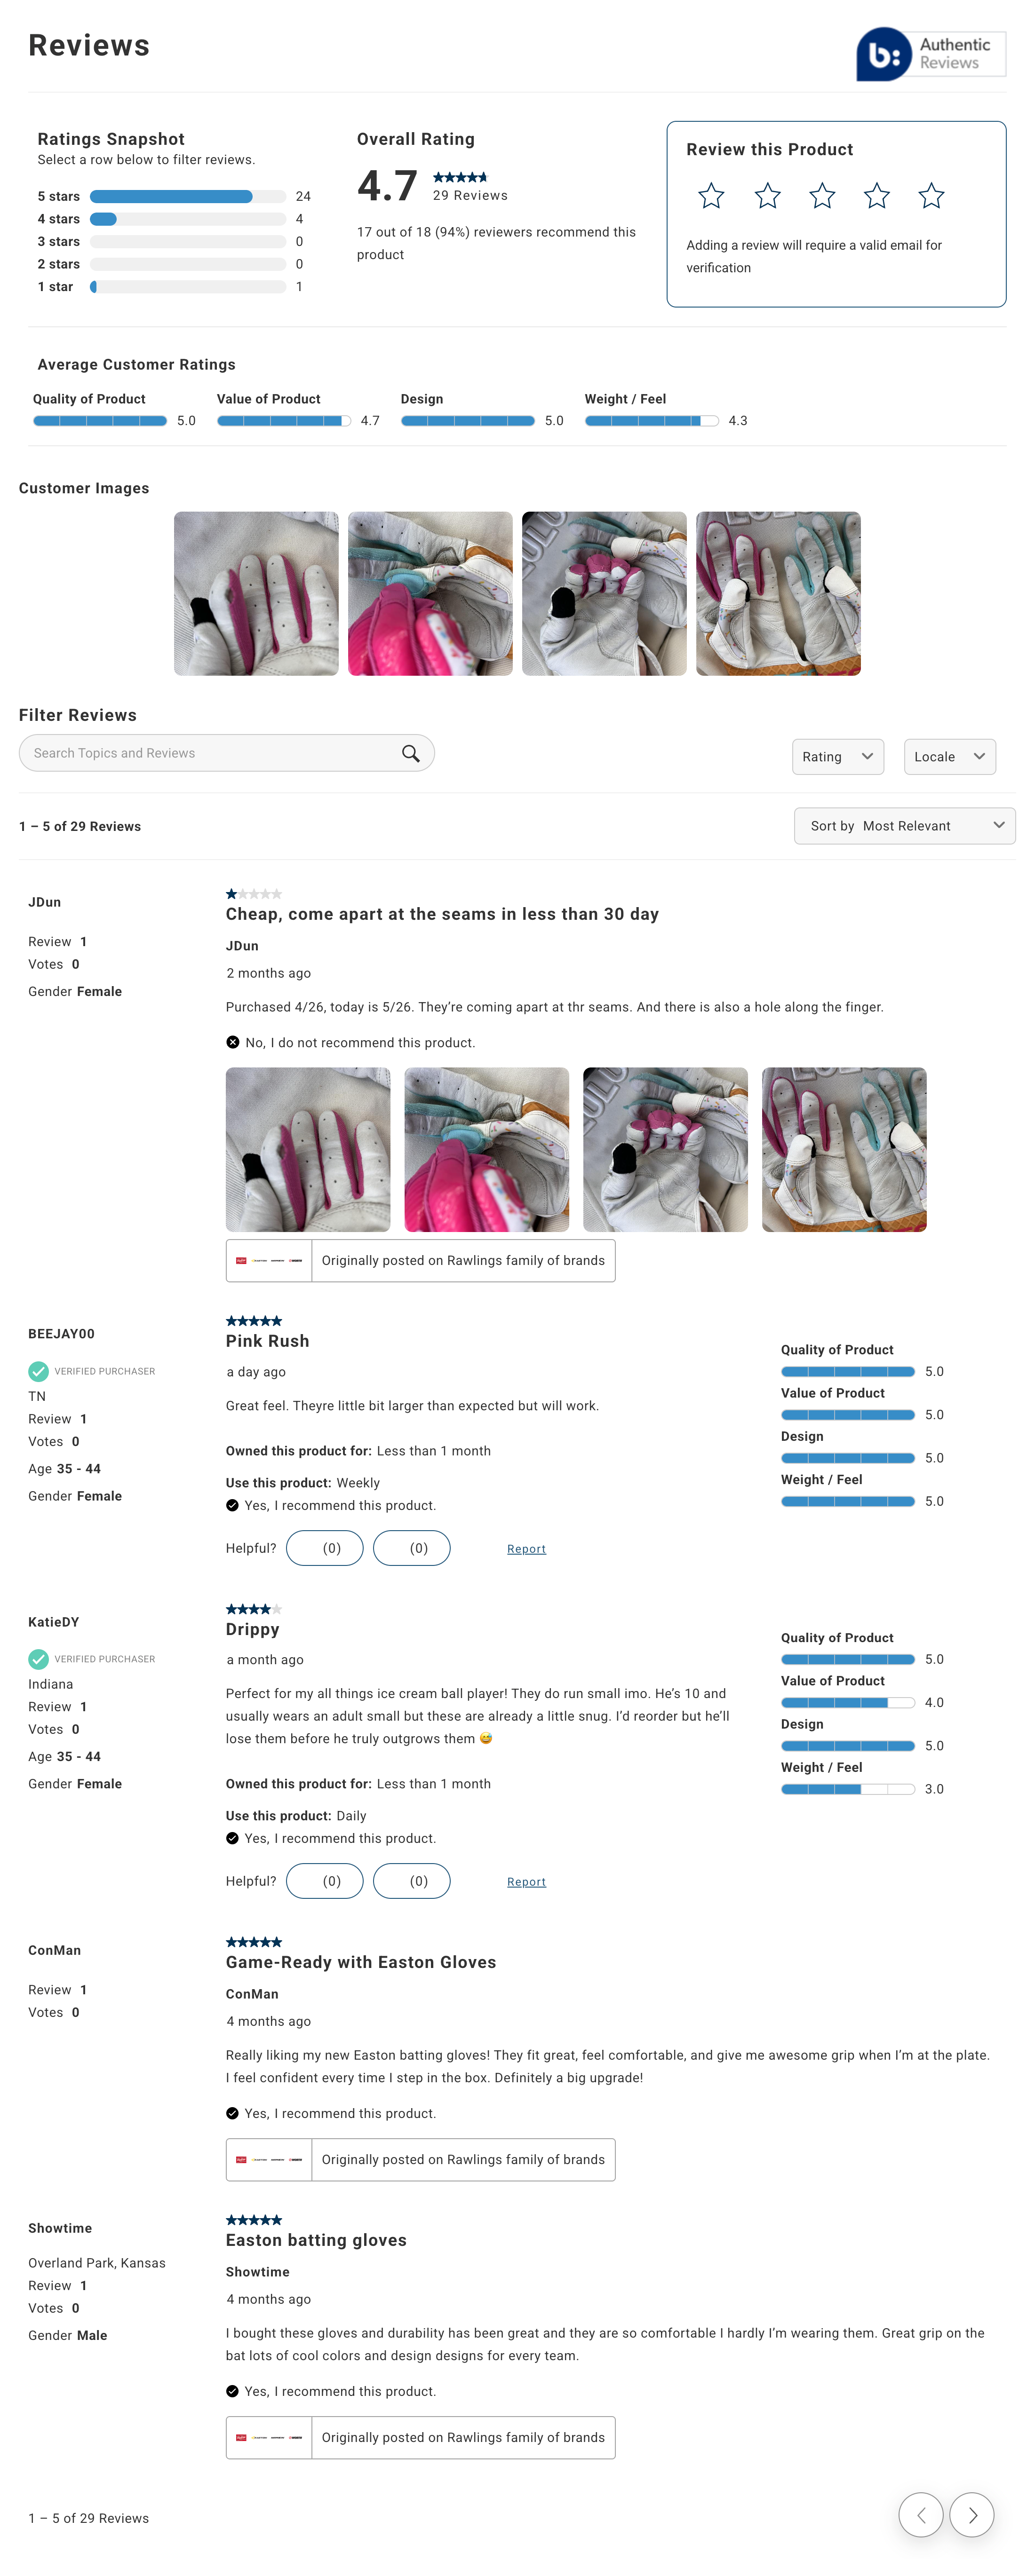Click the brand logos badge in JDun's review
The height and width of the screenshot is (2576, 1035).
(x=269, y=1261)
